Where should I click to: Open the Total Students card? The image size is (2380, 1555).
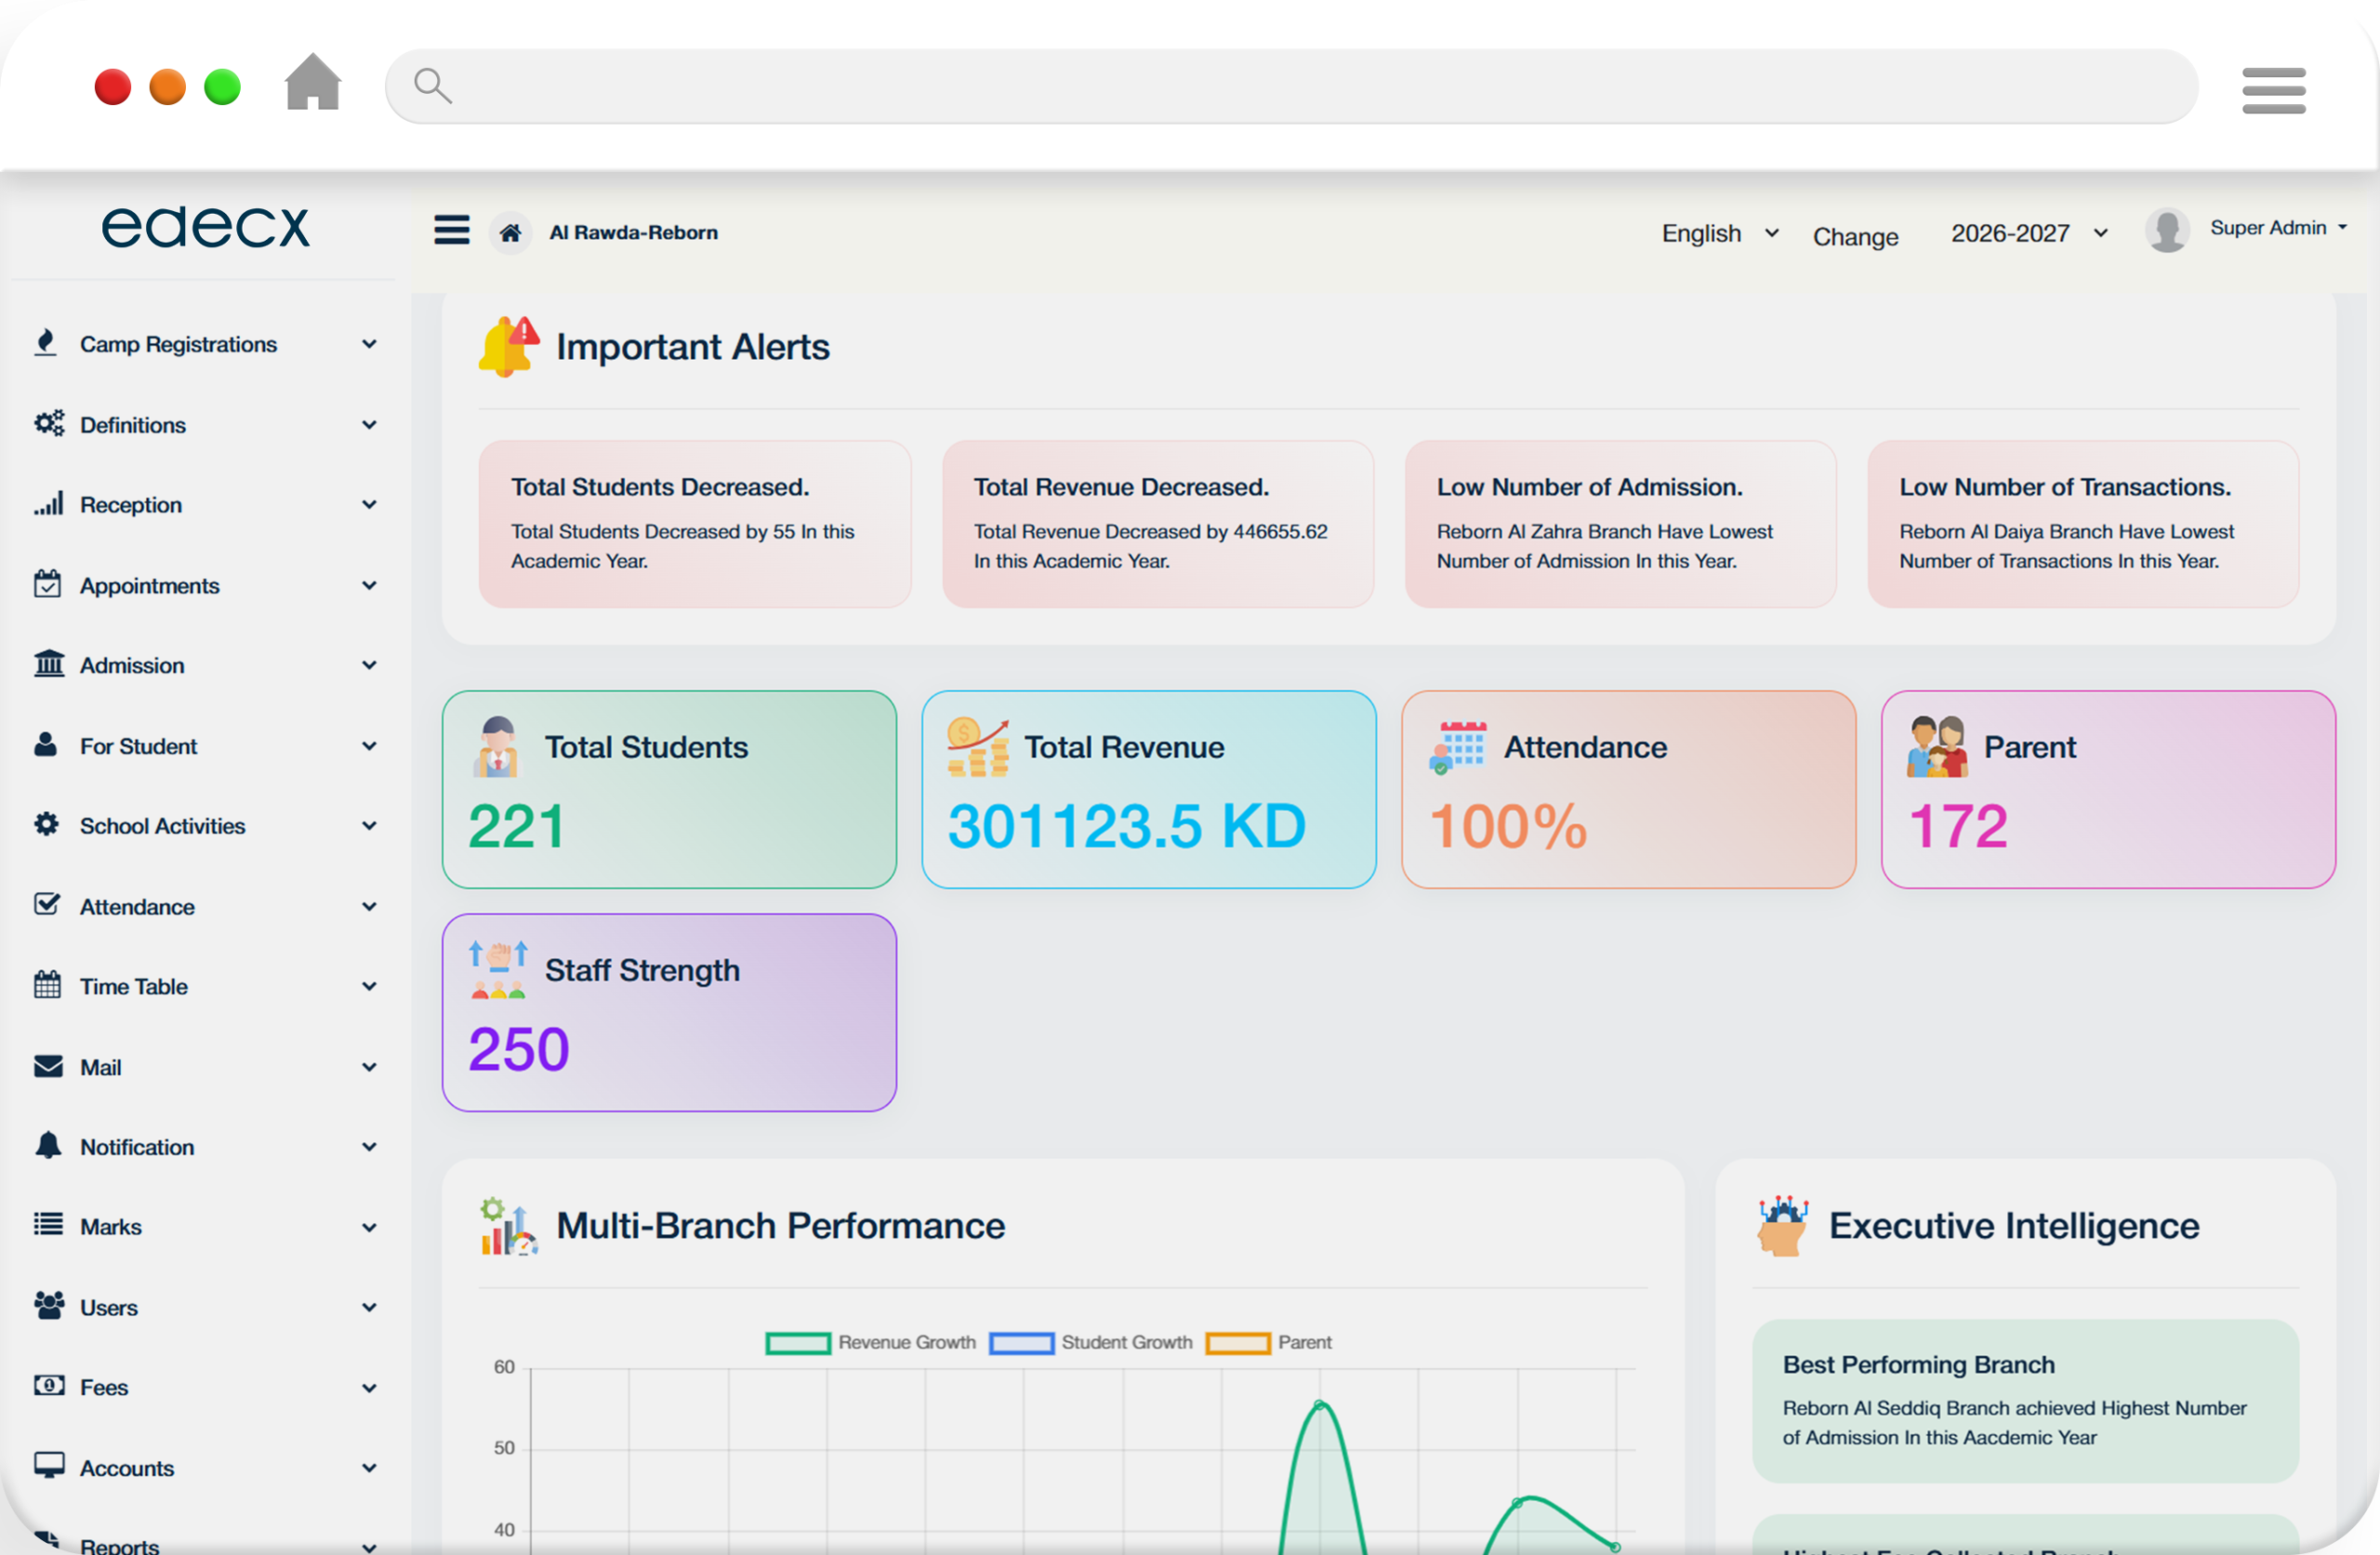click(x=669, y=789)
